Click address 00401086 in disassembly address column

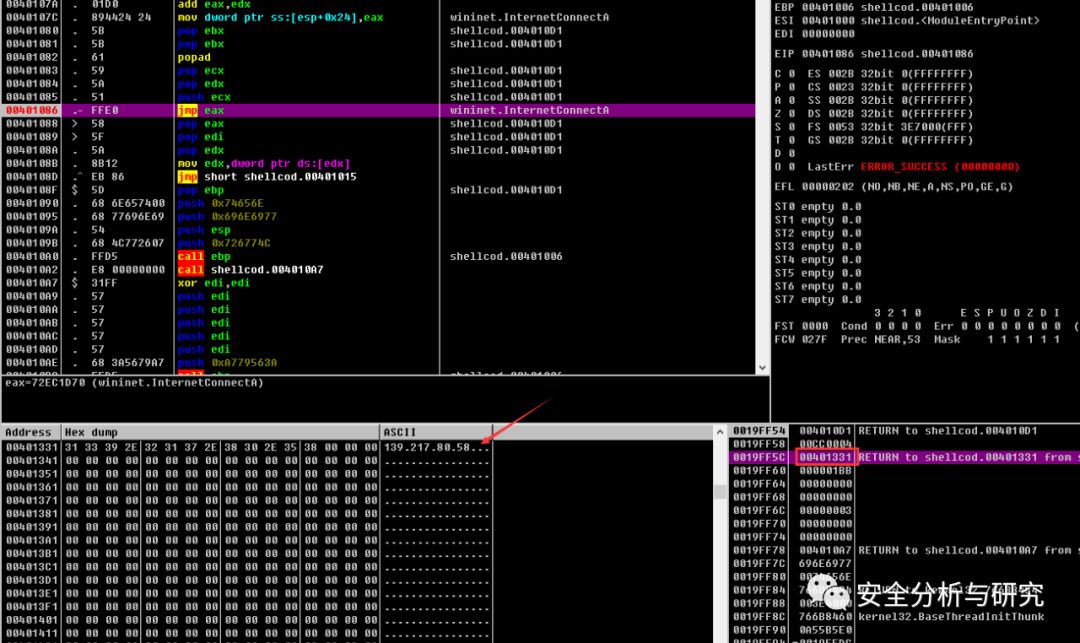(x=32, y=110)
